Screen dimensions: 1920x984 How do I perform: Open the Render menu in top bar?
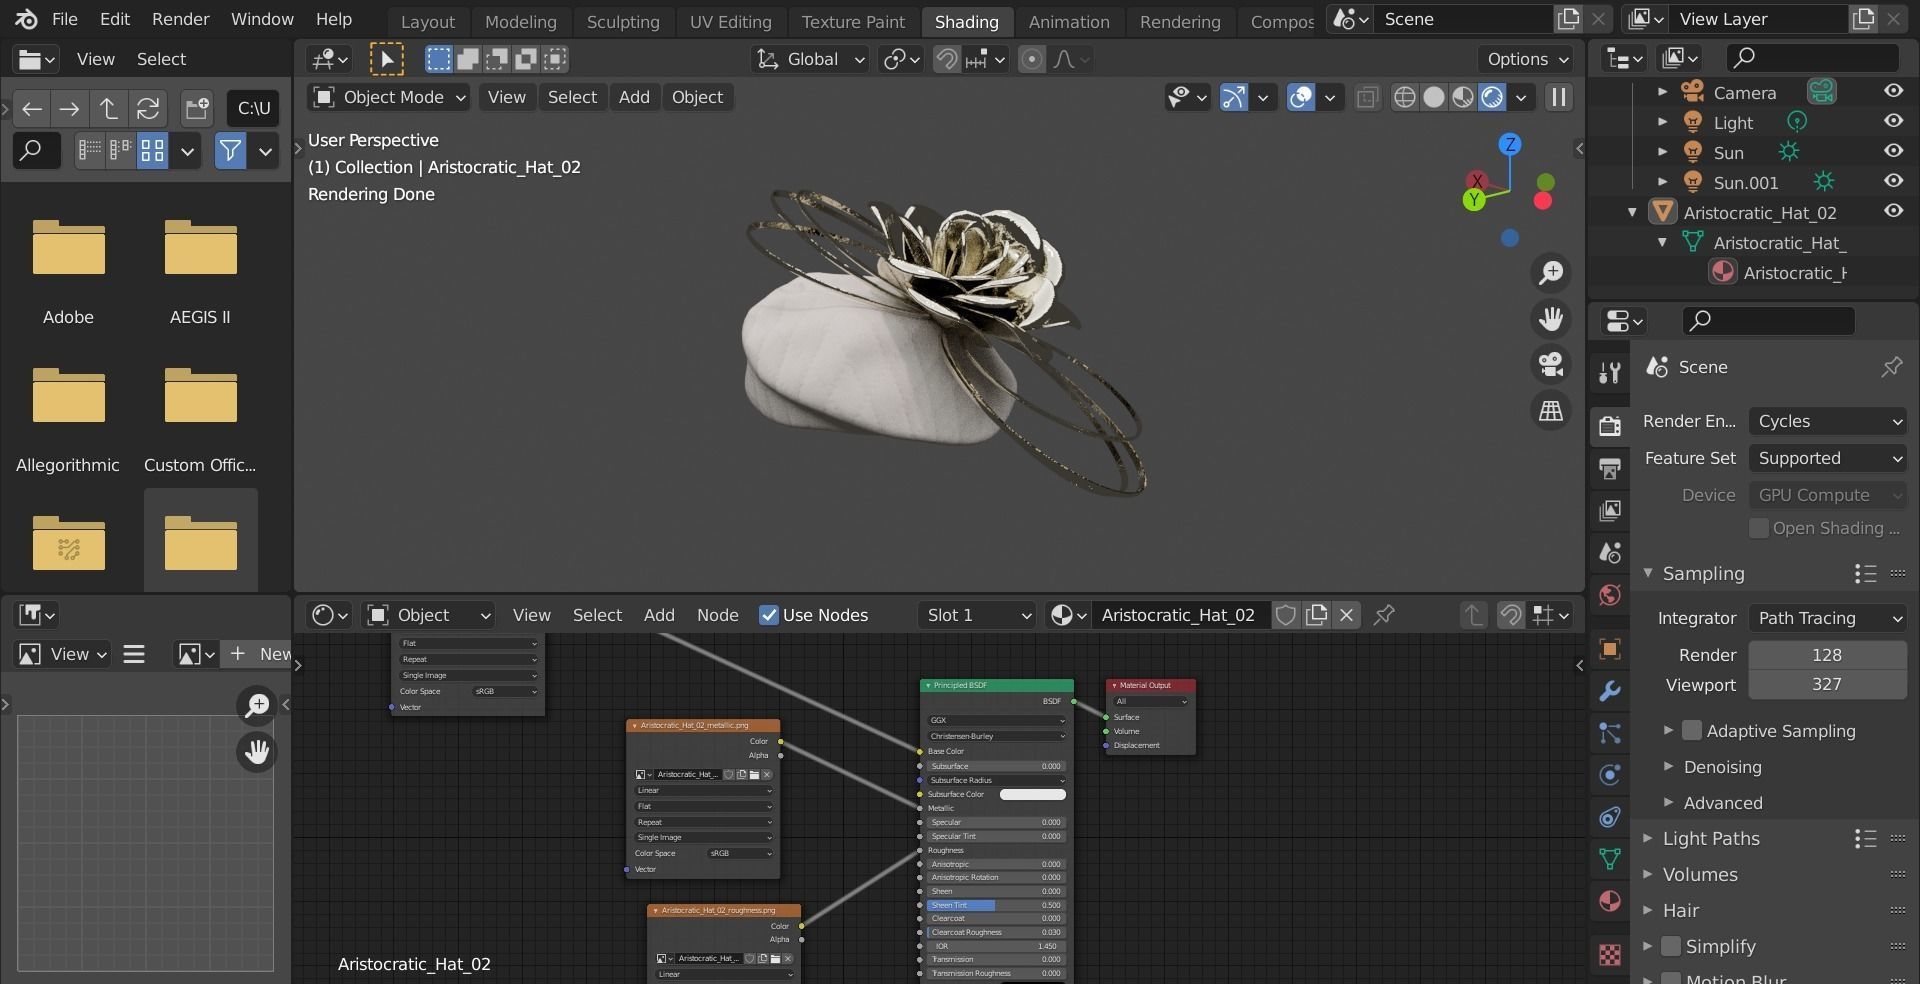(x=180, y=19)
